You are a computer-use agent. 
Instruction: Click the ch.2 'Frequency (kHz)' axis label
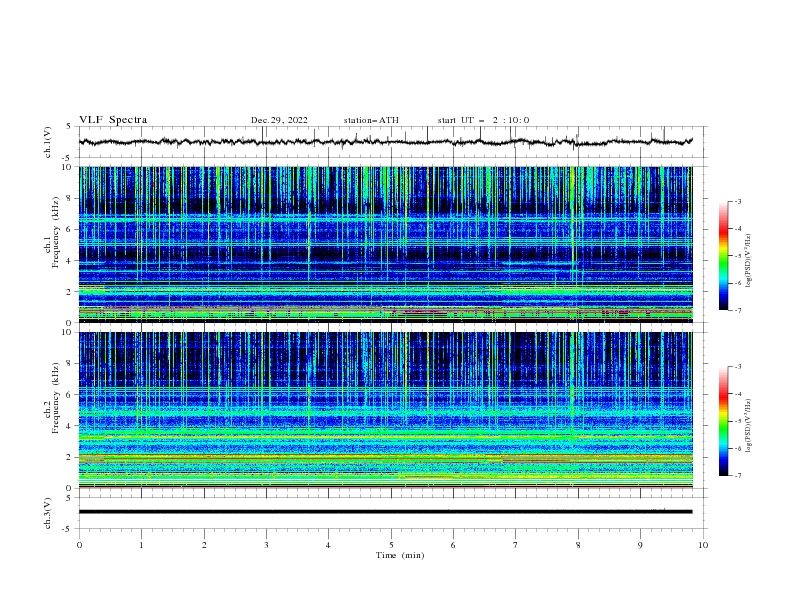(56, 398)
